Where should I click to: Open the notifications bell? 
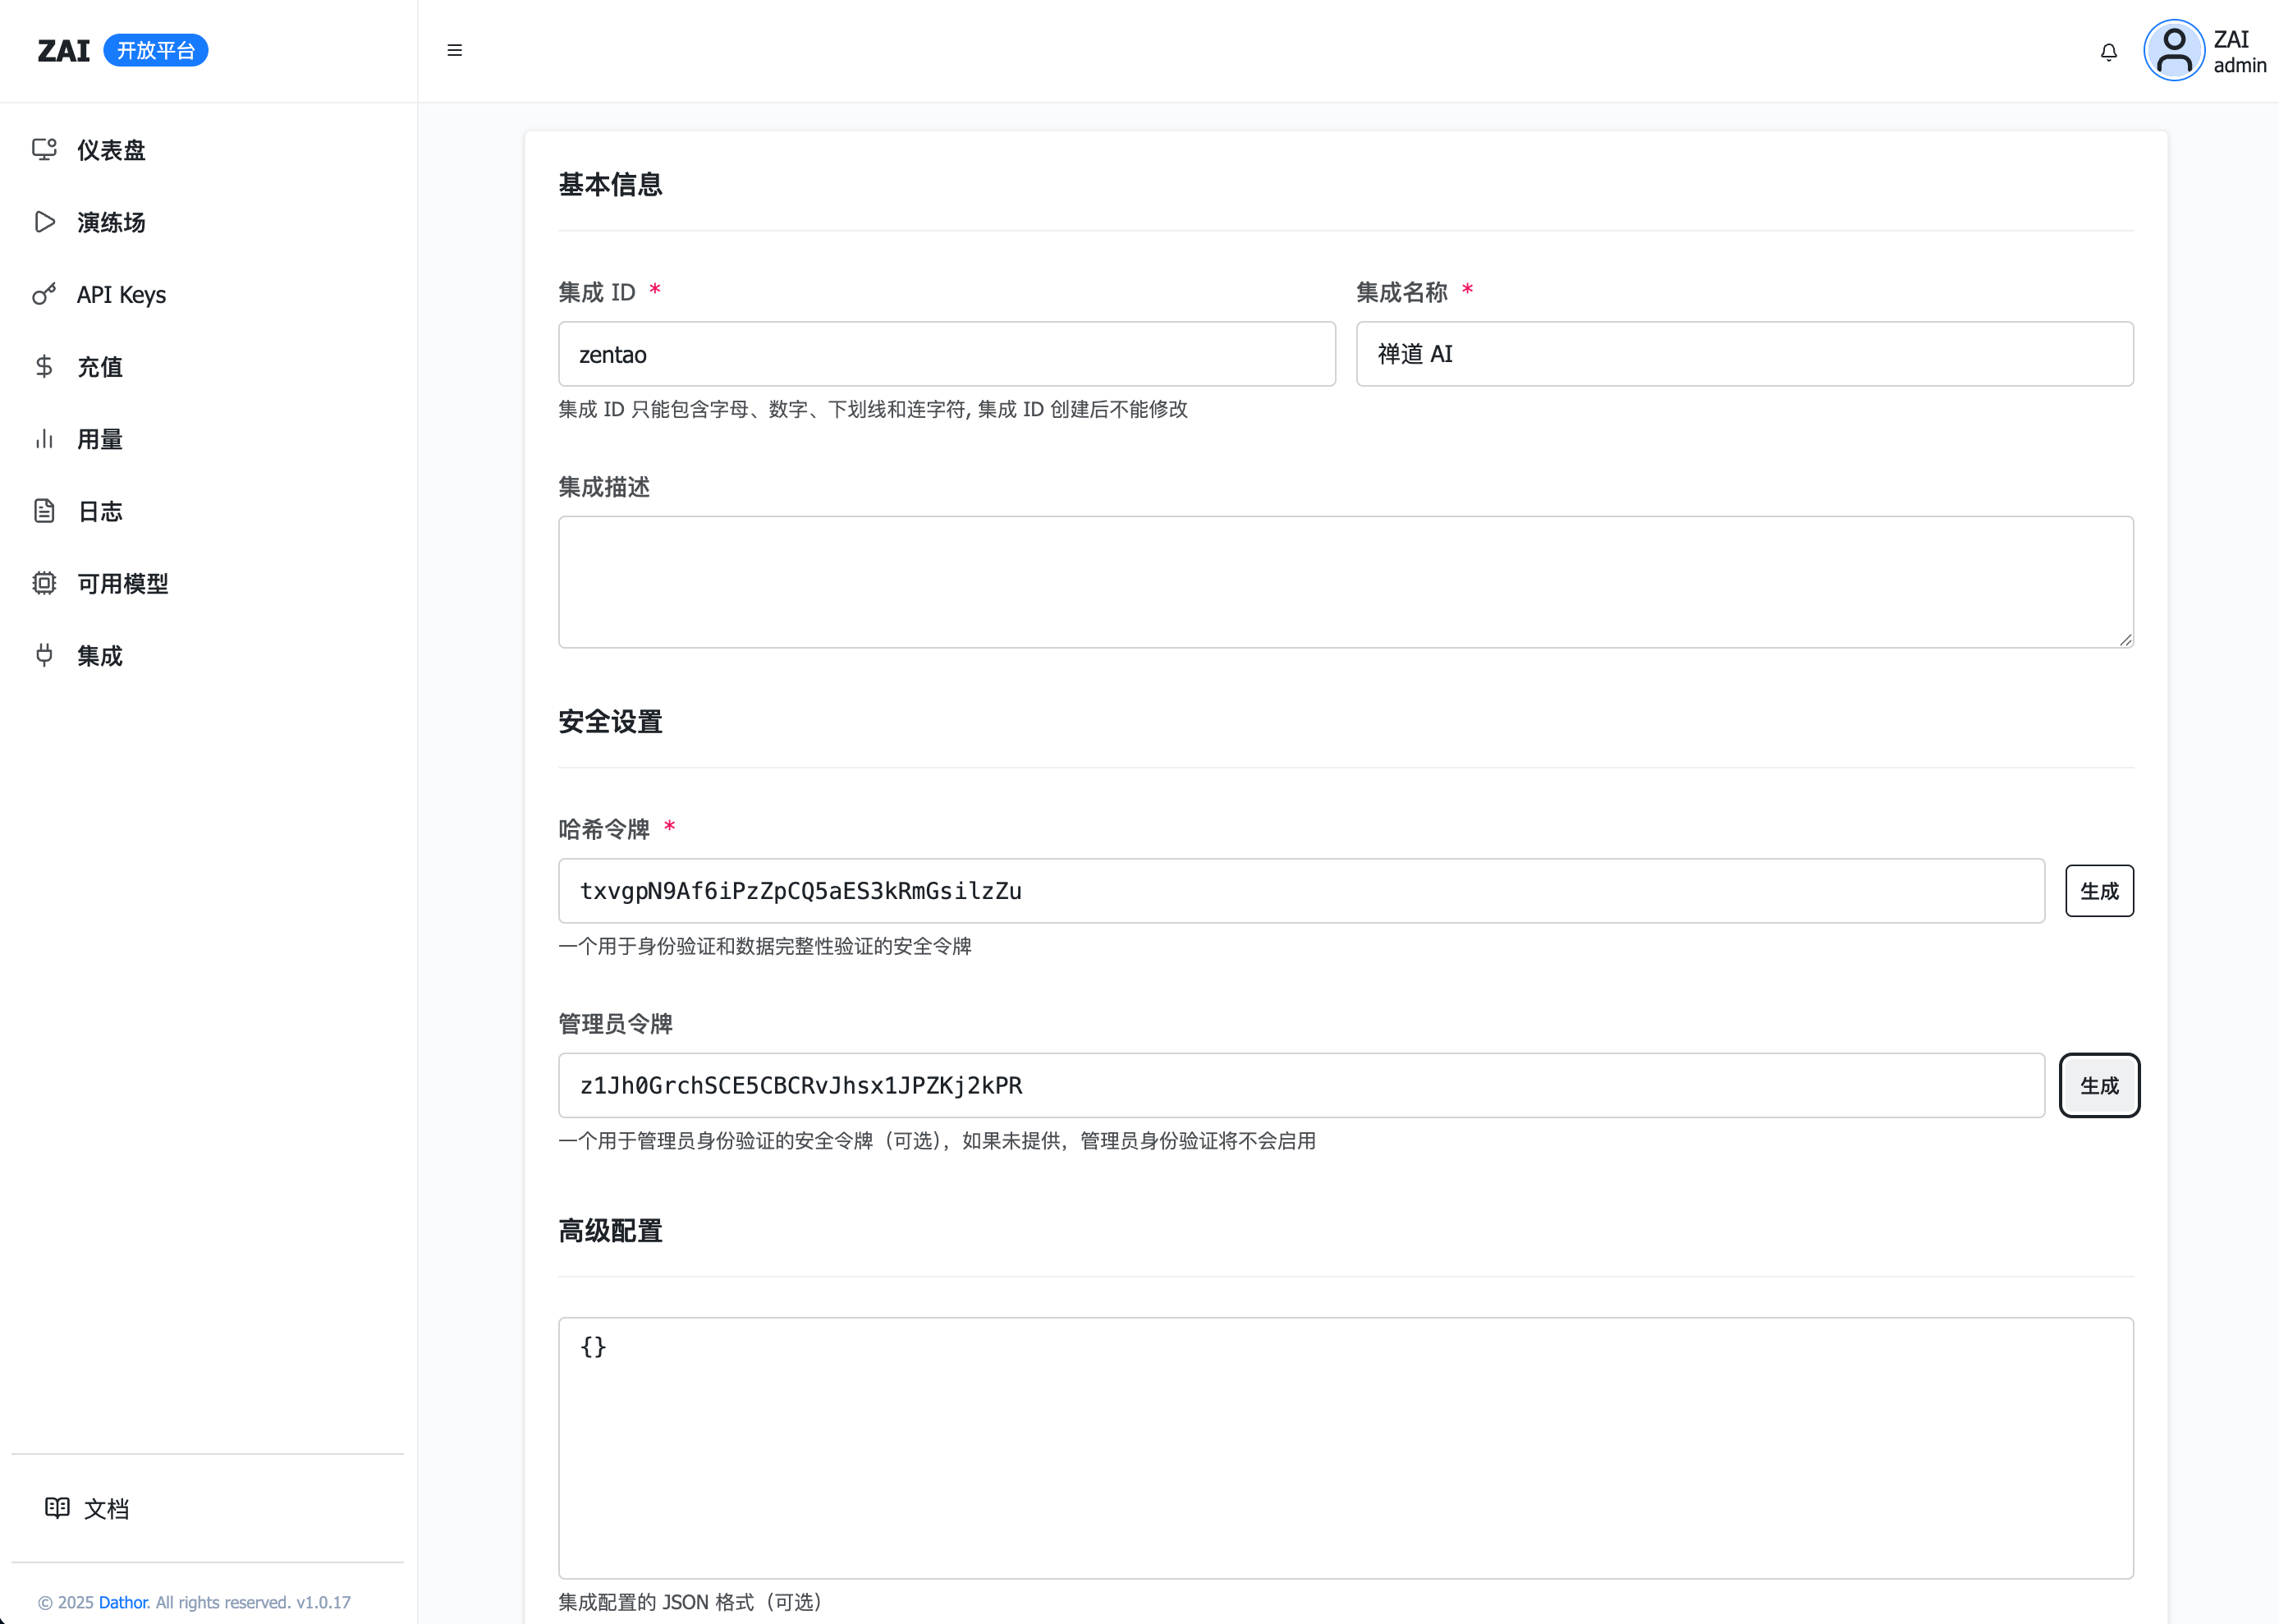point(2108,52)
